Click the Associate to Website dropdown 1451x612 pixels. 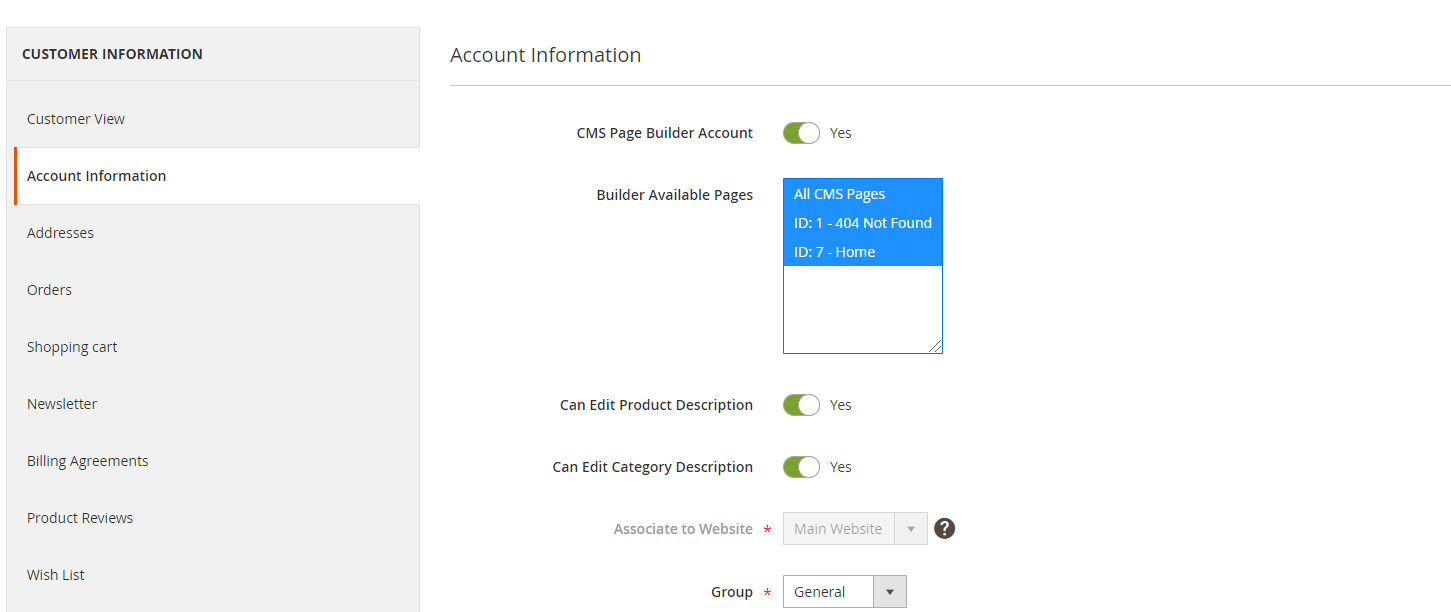(854, 529)
